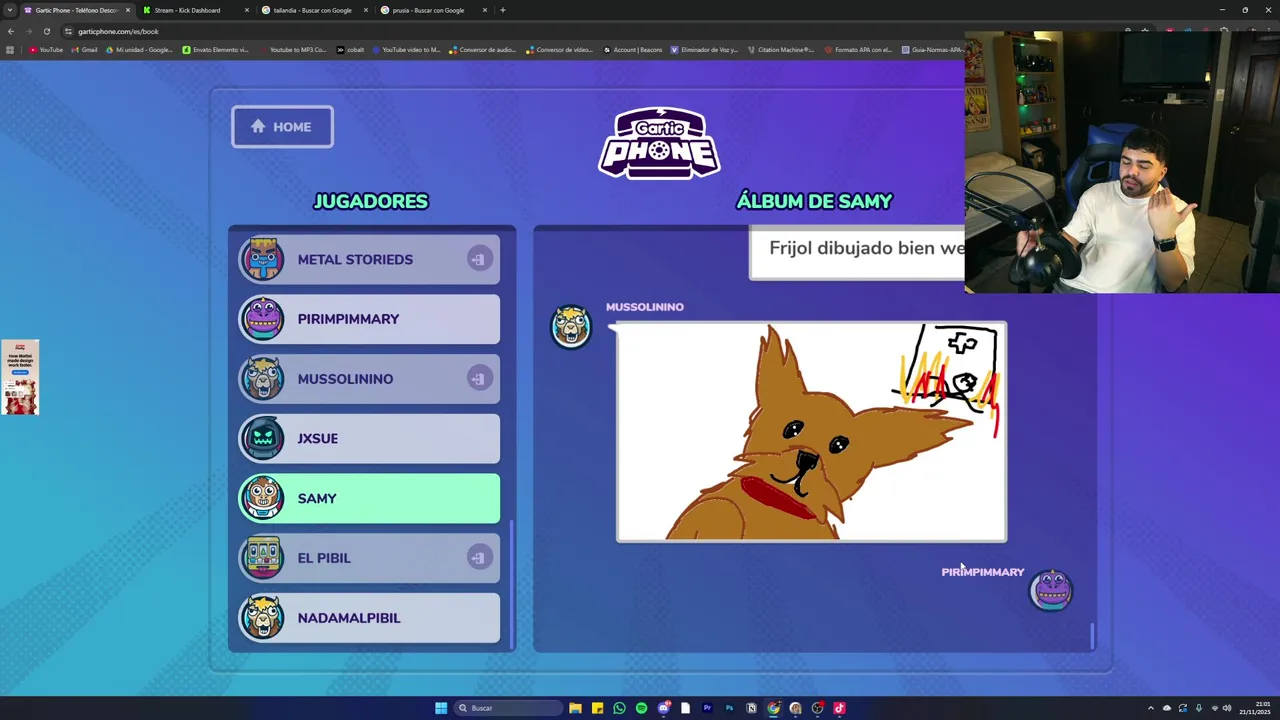The height and width of the screenshot is (720, 1280).
Task: Open the Citation Machine bookmark
Action: click(x=781, y=50)
